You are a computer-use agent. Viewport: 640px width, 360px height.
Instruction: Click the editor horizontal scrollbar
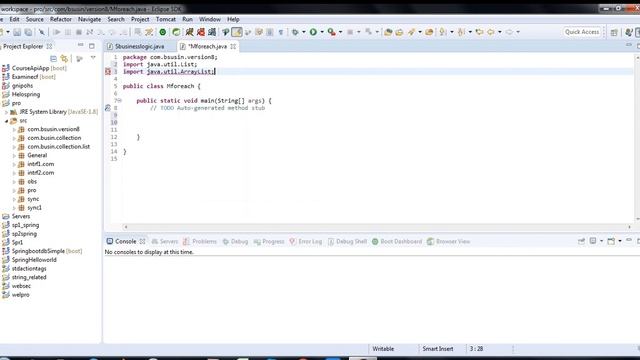pyautogui.click(x=378, y=227)
